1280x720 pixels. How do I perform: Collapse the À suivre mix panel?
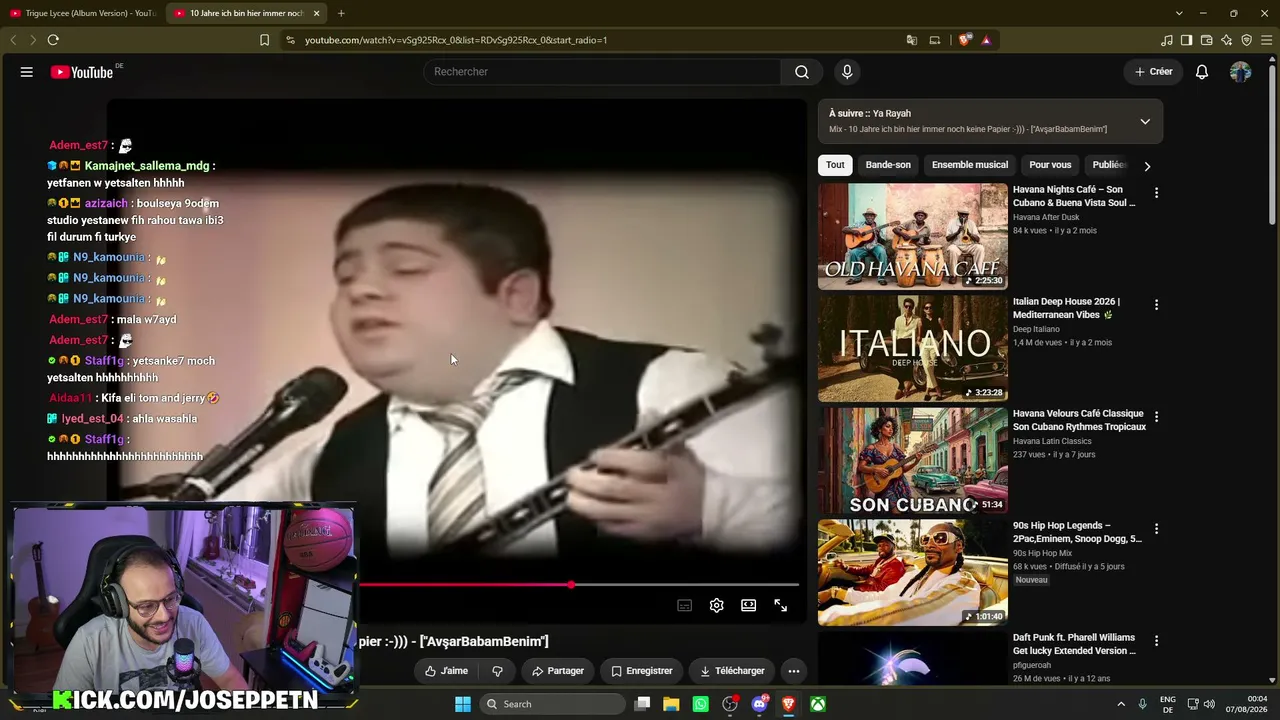(1145, 122)
